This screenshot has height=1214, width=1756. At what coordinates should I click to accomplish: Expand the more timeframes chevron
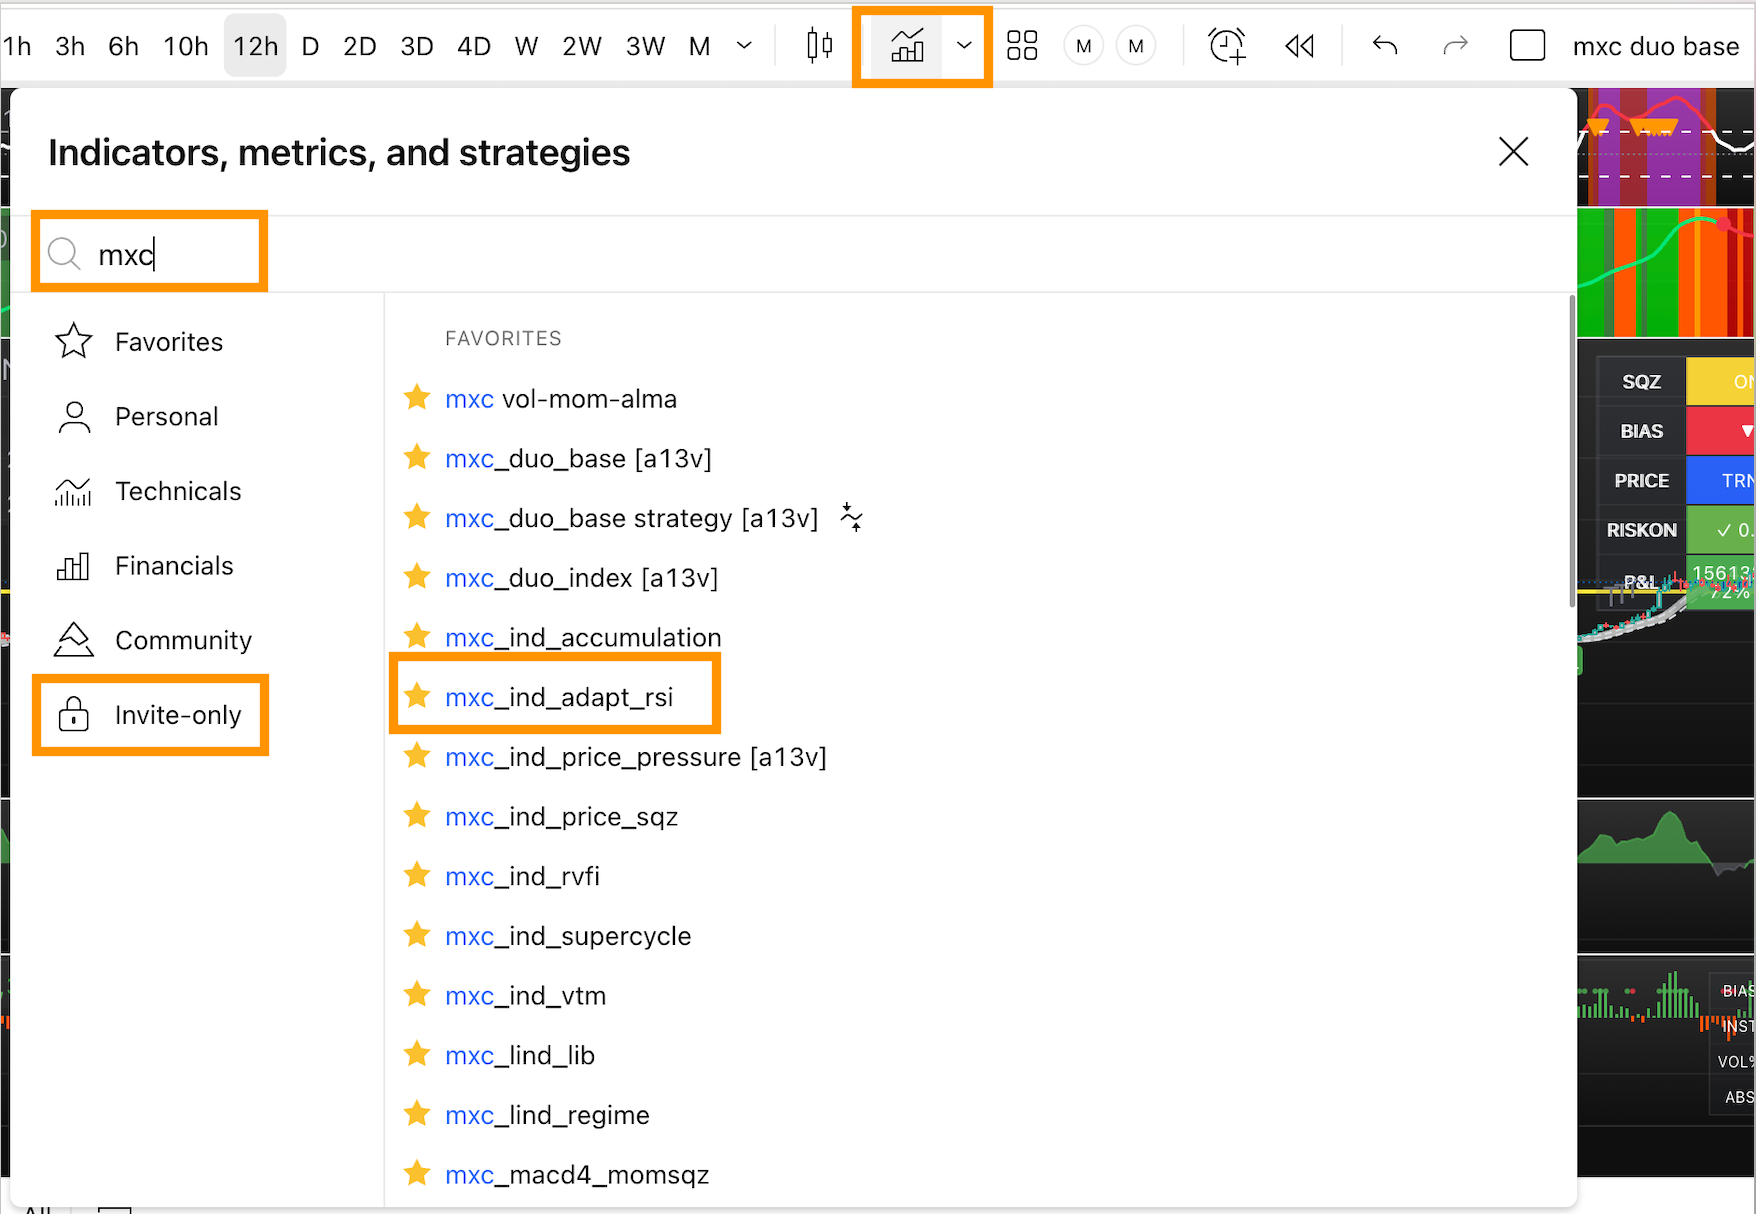point(744,45)
